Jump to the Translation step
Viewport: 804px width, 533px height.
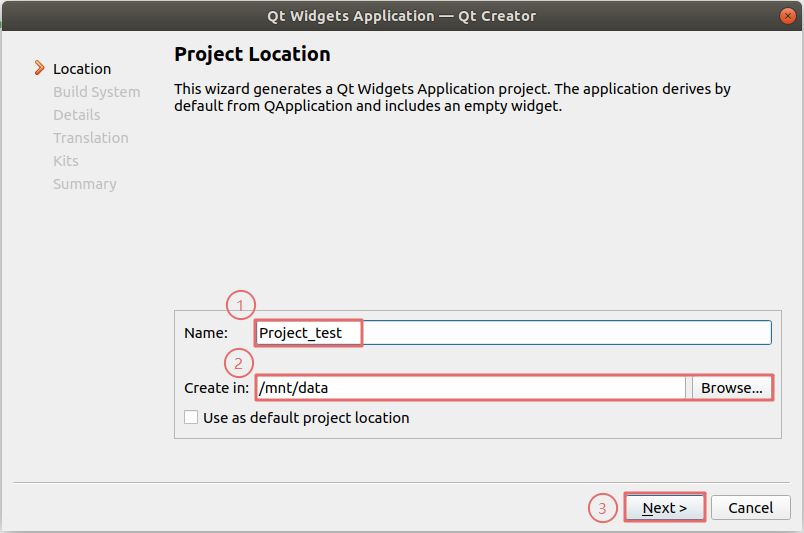tap(90, 138)
